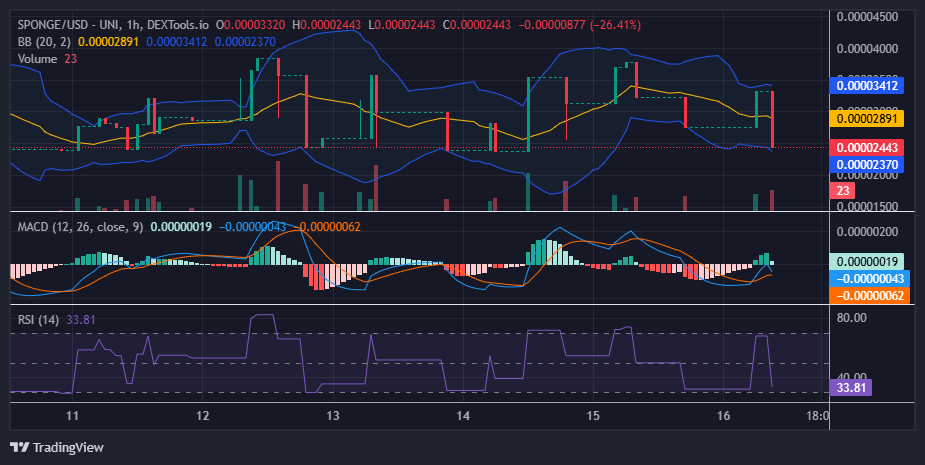The width and height of the screenshot is (925, 465).
Task: Click the red volume label 23 on axis
Action: click(x=842, y=191)
